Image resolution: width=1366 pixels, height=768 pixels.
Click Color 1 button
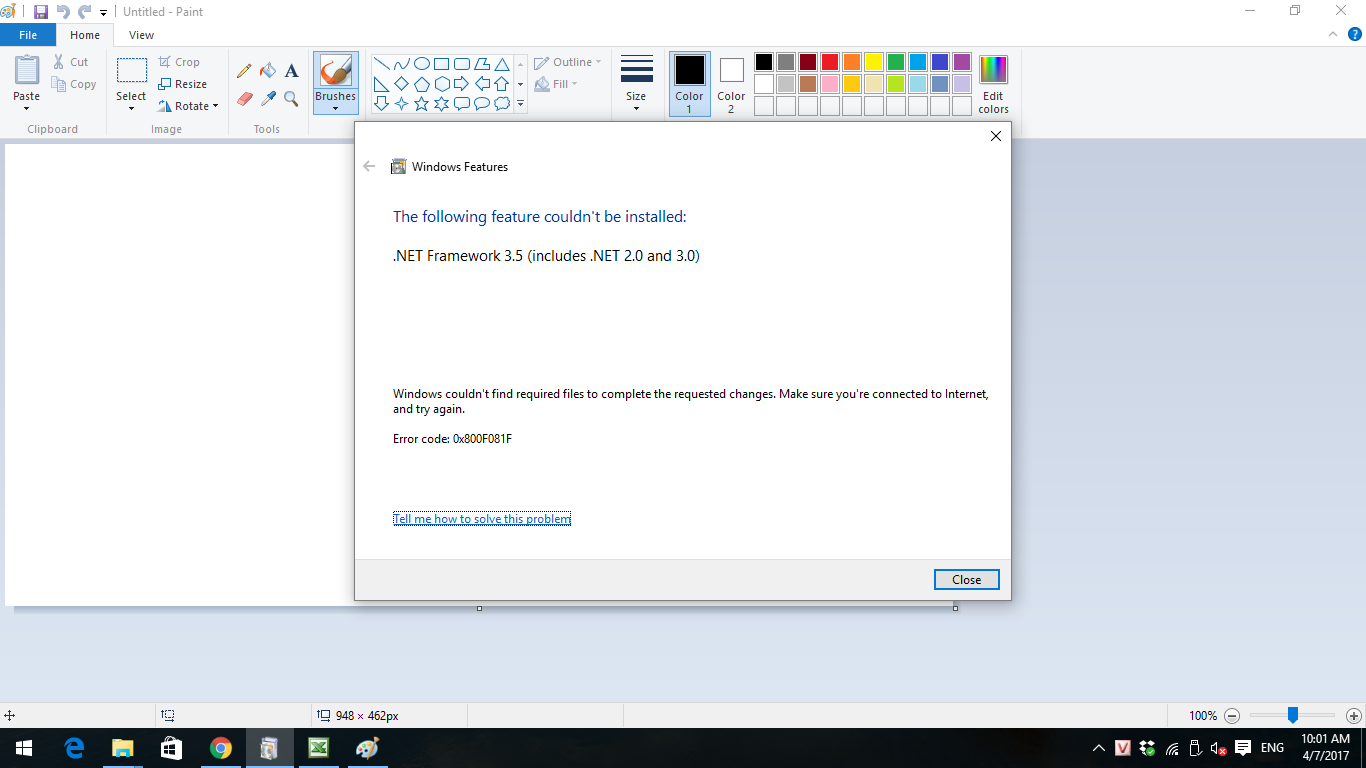(689, 84)
